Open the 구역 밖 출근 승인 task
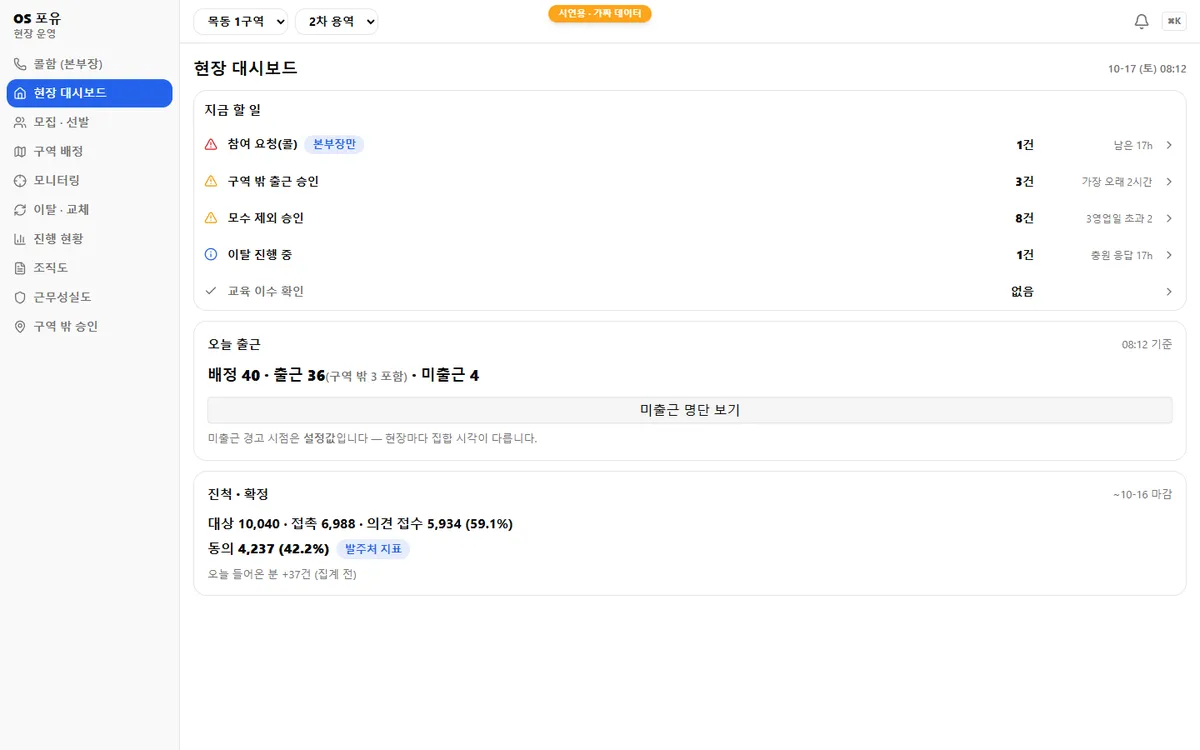Viewport: 1200px width, 750px height. (x=690, y=181)
